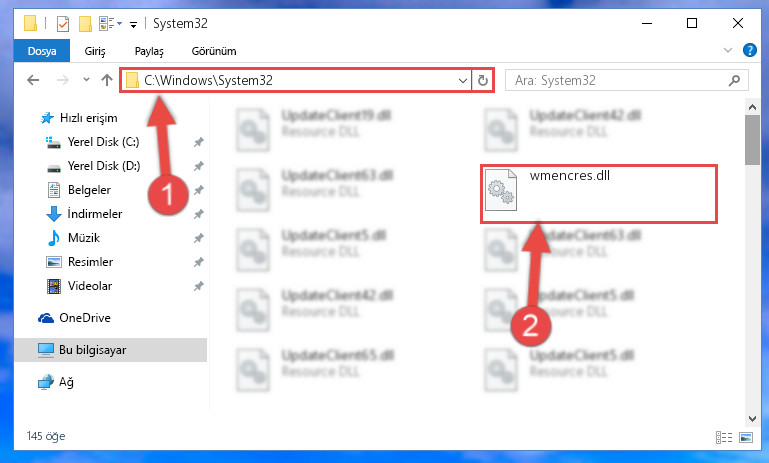Click the vertical scrollbar thumb
Image resolution: width=769 pixels, height=463 pixels.
pos(752,140)
